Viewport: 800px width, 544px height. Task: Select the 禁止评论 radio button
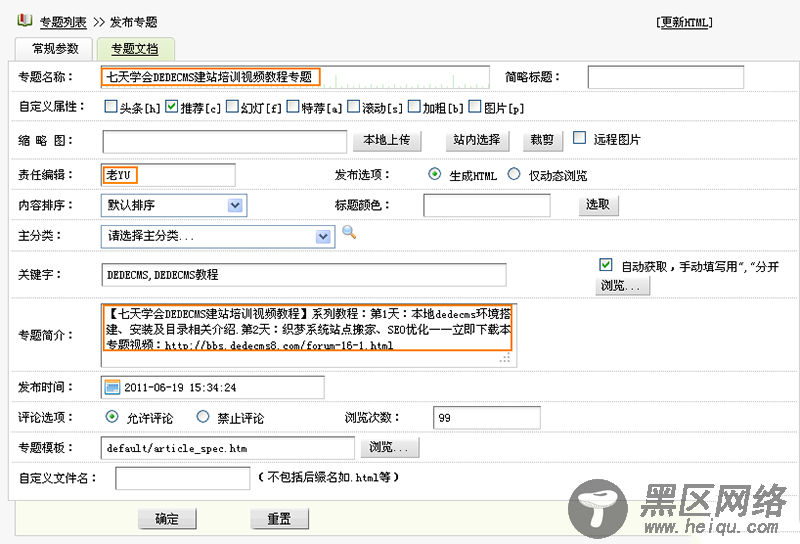click(203, 416)
